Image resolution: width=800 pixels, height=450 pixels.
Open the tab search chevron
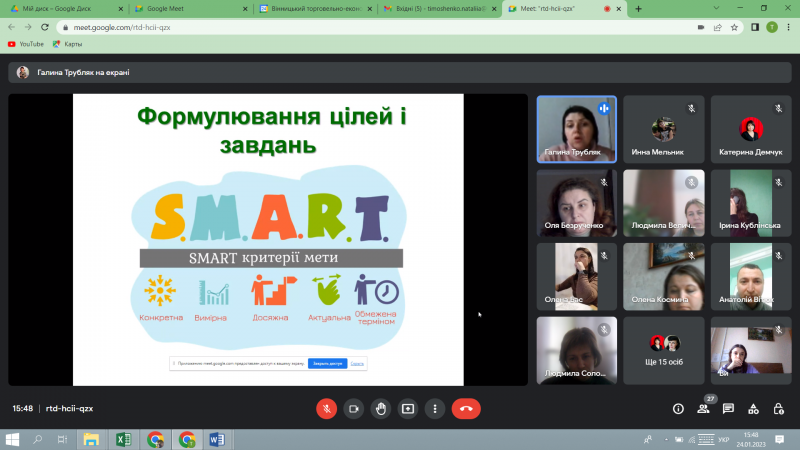(x=716, y=8)
